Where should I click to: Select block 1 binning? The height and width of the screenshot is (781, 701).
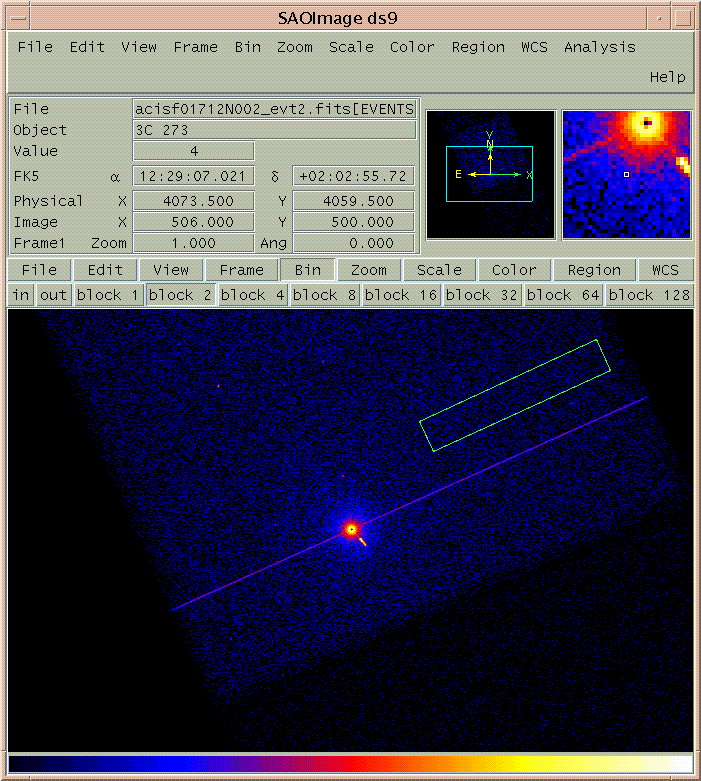pyautogui.click(x=107, y=295)
